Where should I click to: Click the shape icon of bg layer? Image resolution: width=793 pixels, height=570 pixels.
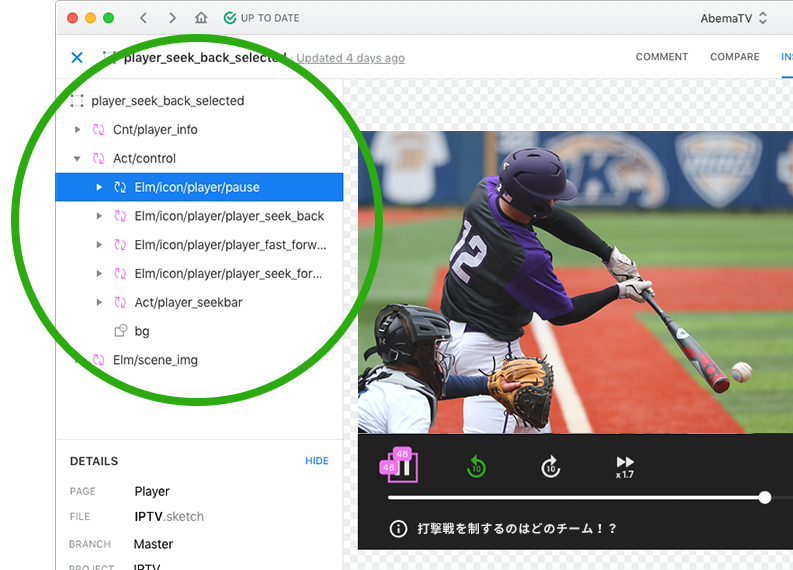pyautogui.click(x=120, y=331)
